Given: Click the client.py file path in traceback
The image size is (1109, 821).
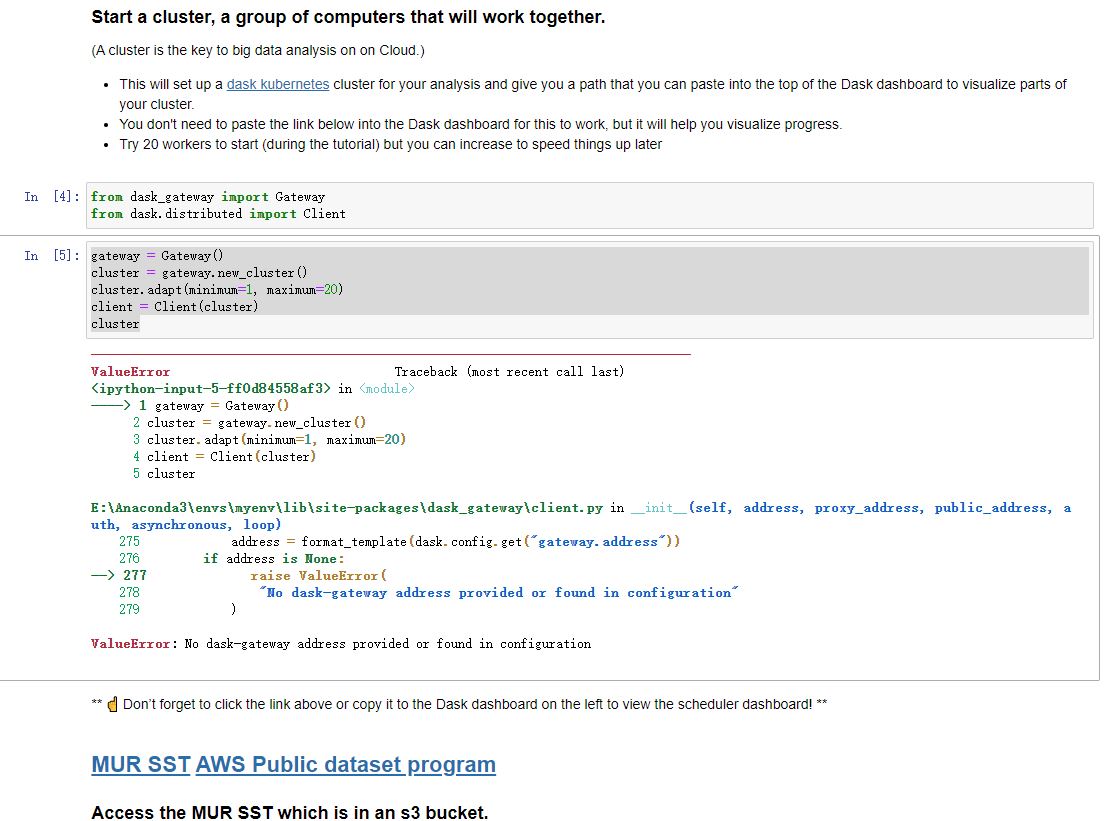Looking at the screenshot, I should [x=347, y=508].
